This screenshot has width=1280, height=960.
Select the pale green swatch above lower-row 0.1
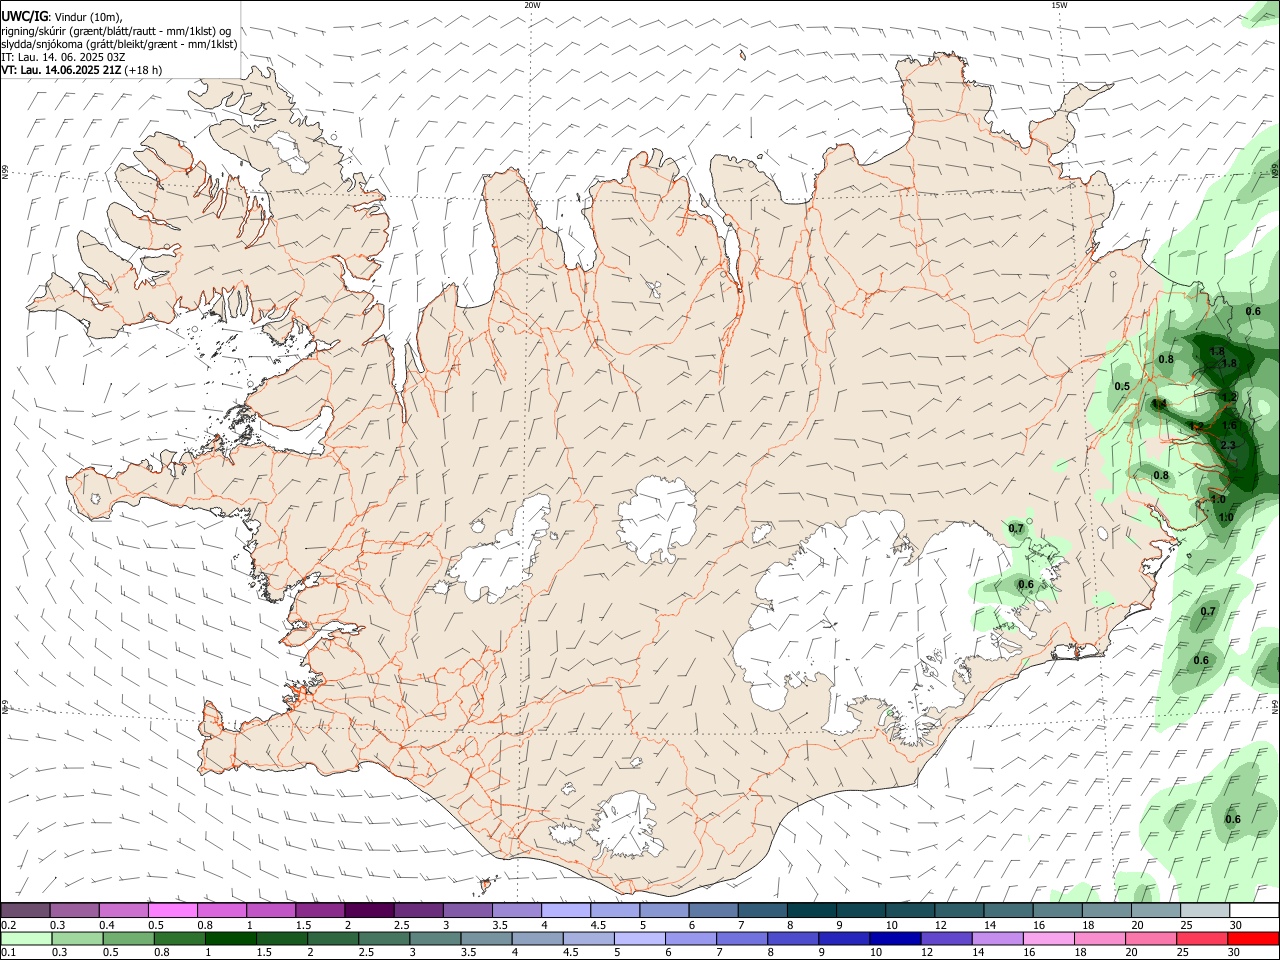coord(26,939)
